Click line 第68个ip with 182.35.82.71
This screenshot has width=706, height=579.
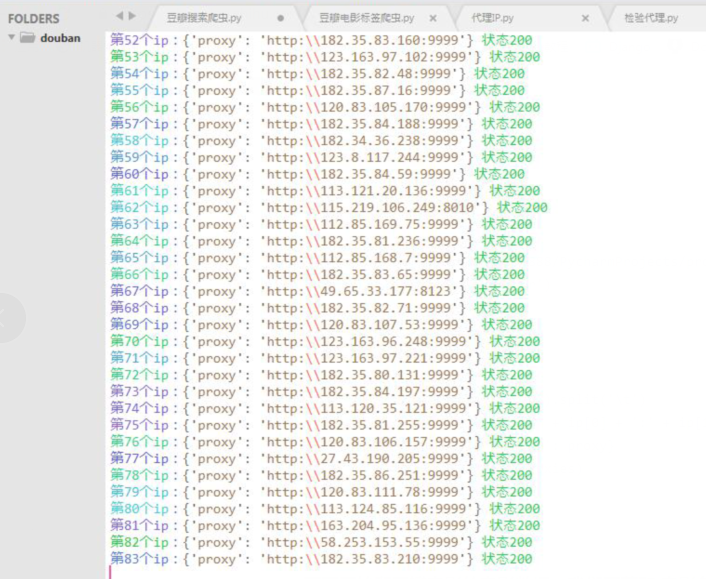[x=317, y=308]
